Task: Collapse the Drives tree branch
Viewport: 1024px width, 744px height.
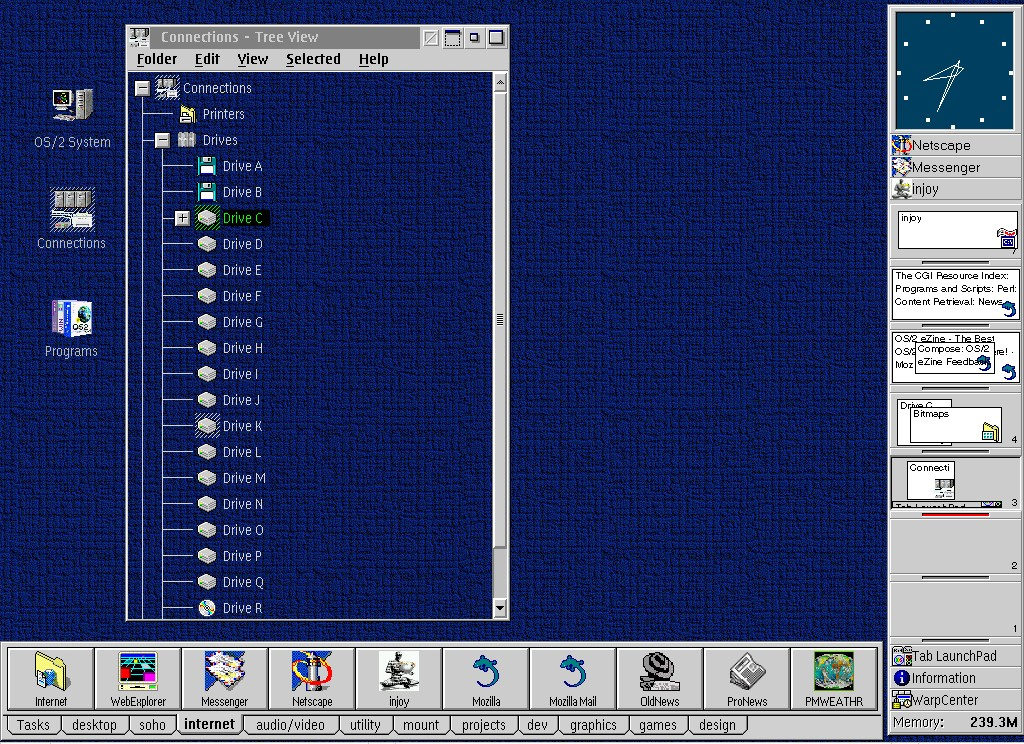Action: pyautogui.click(x=162, y=140)
